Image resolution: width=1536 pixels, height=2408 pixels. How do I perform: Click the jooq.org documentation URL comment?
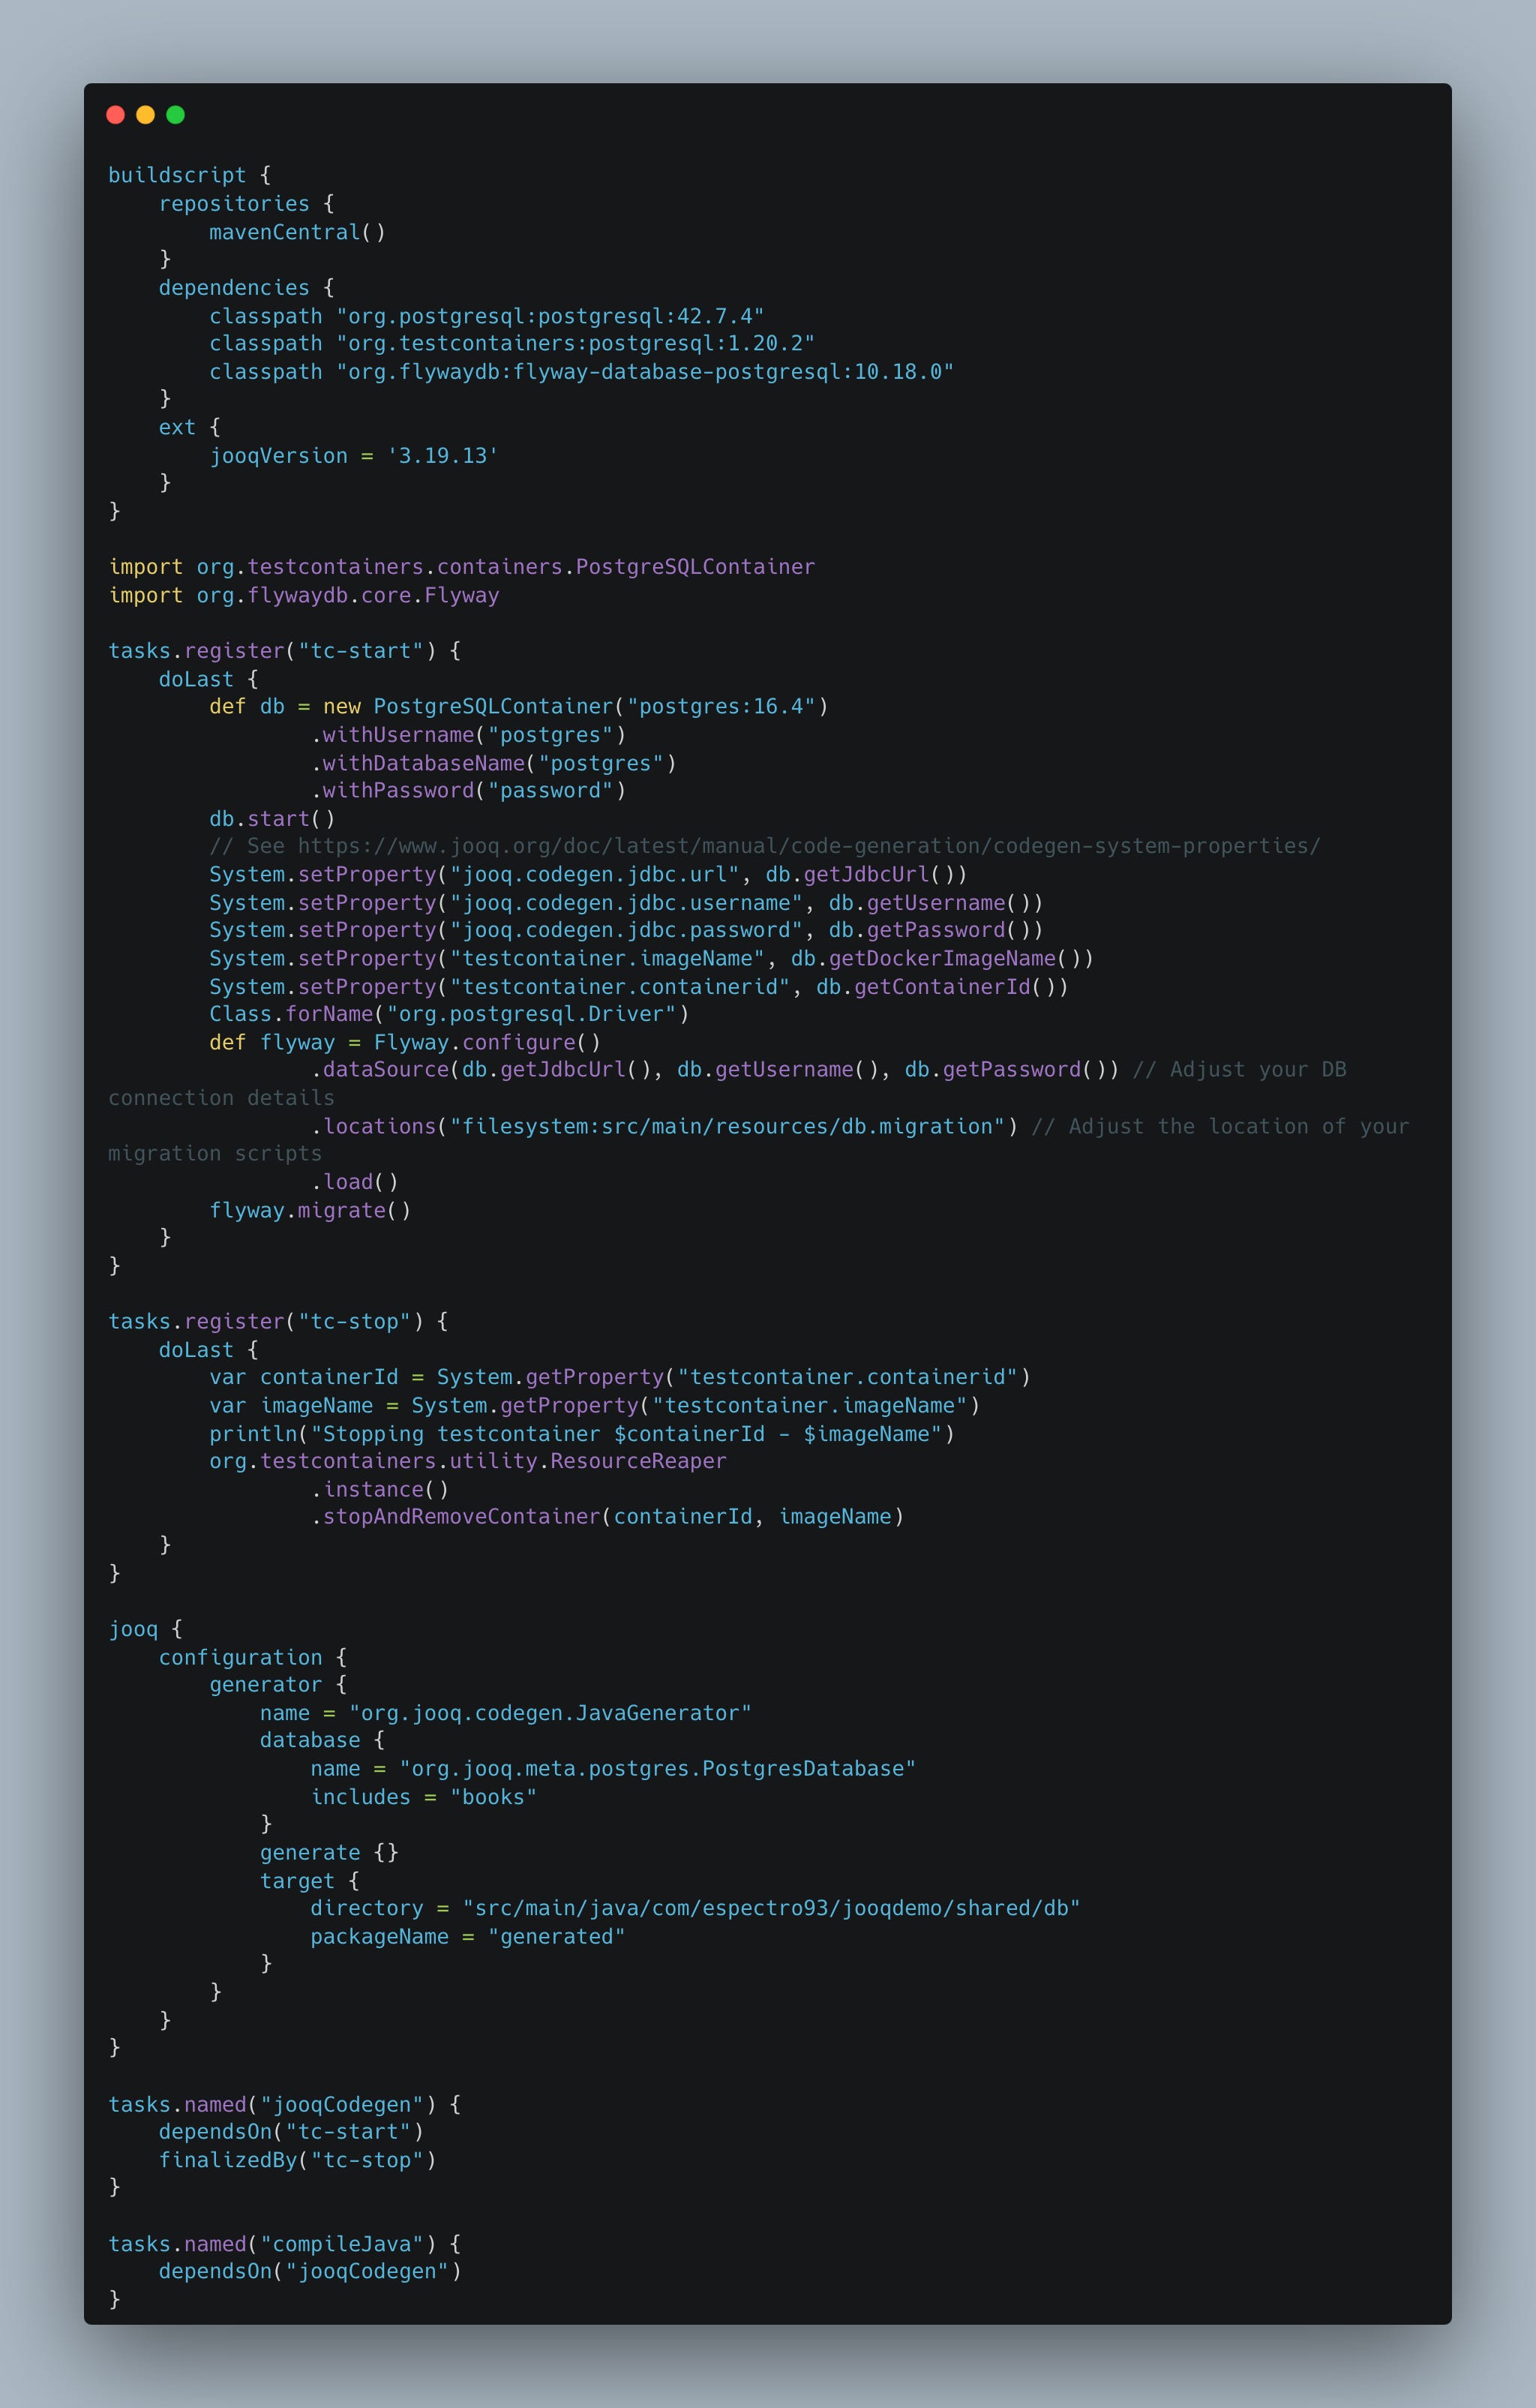tap(808, 846)
